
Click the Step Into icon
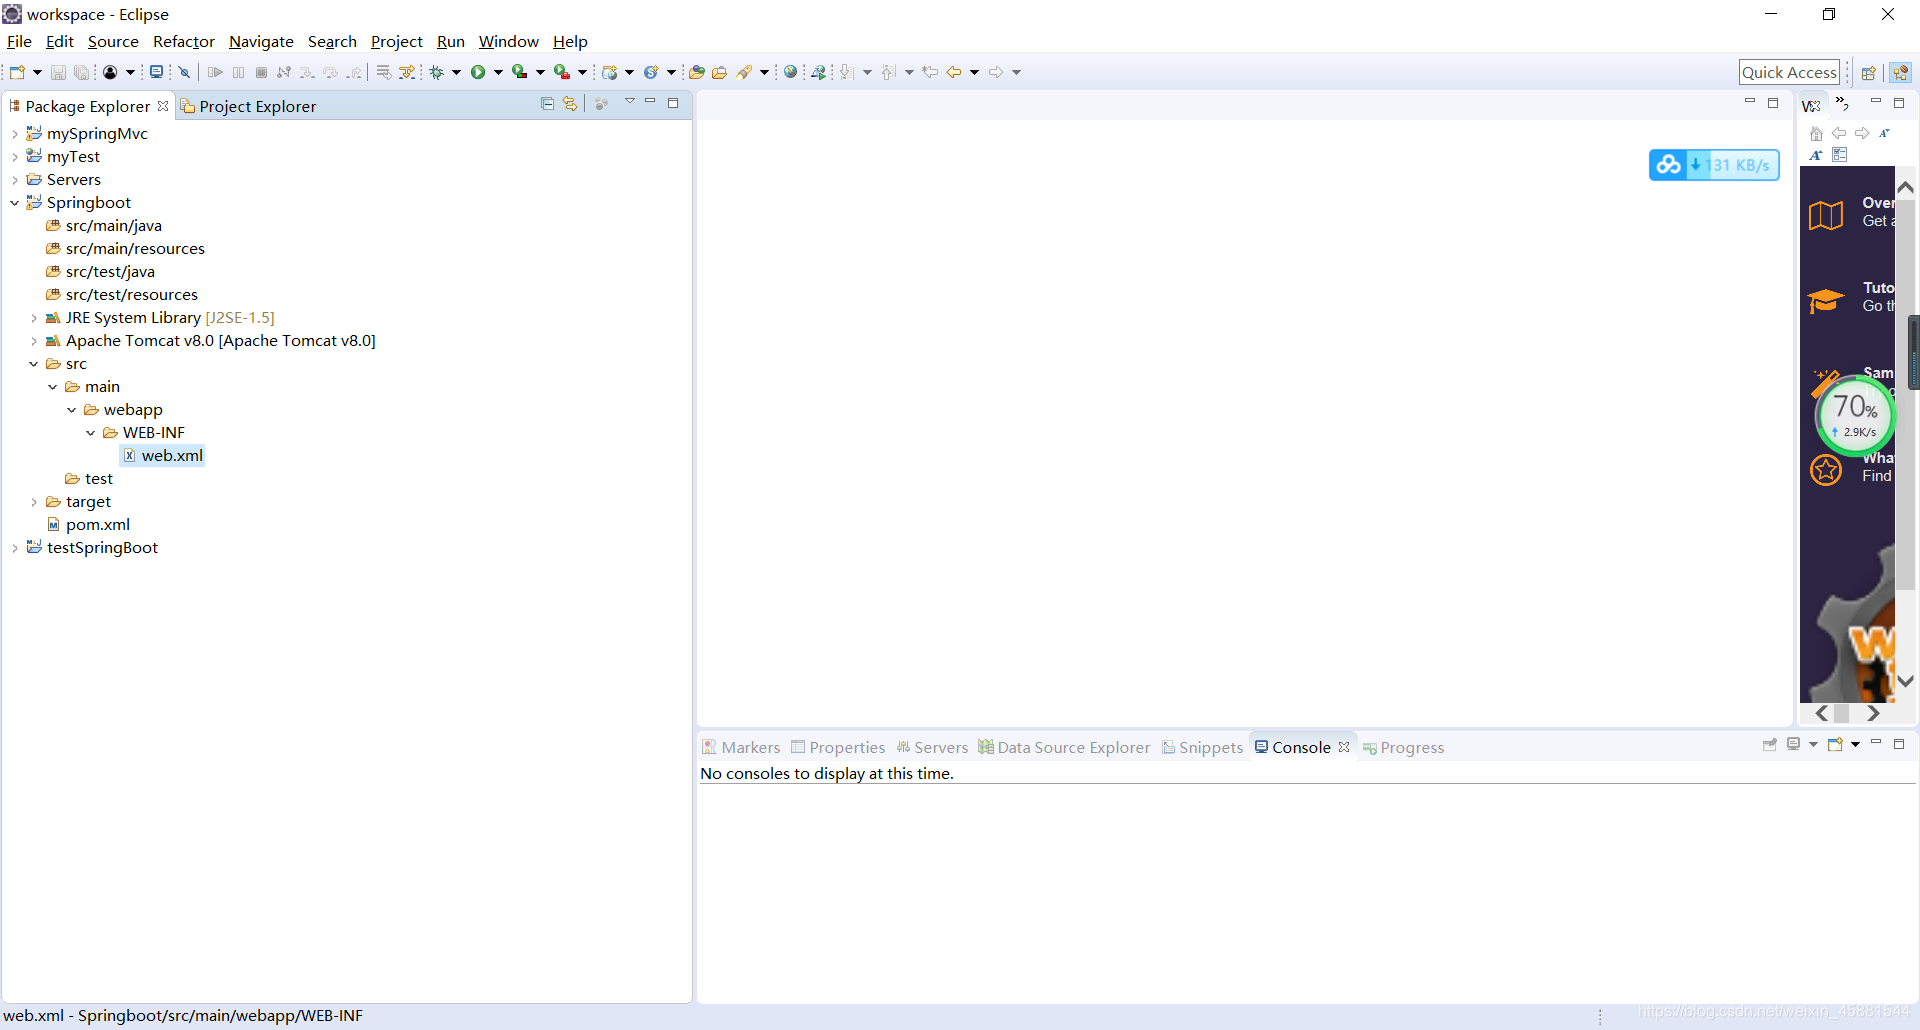click(x=307, y=72)
